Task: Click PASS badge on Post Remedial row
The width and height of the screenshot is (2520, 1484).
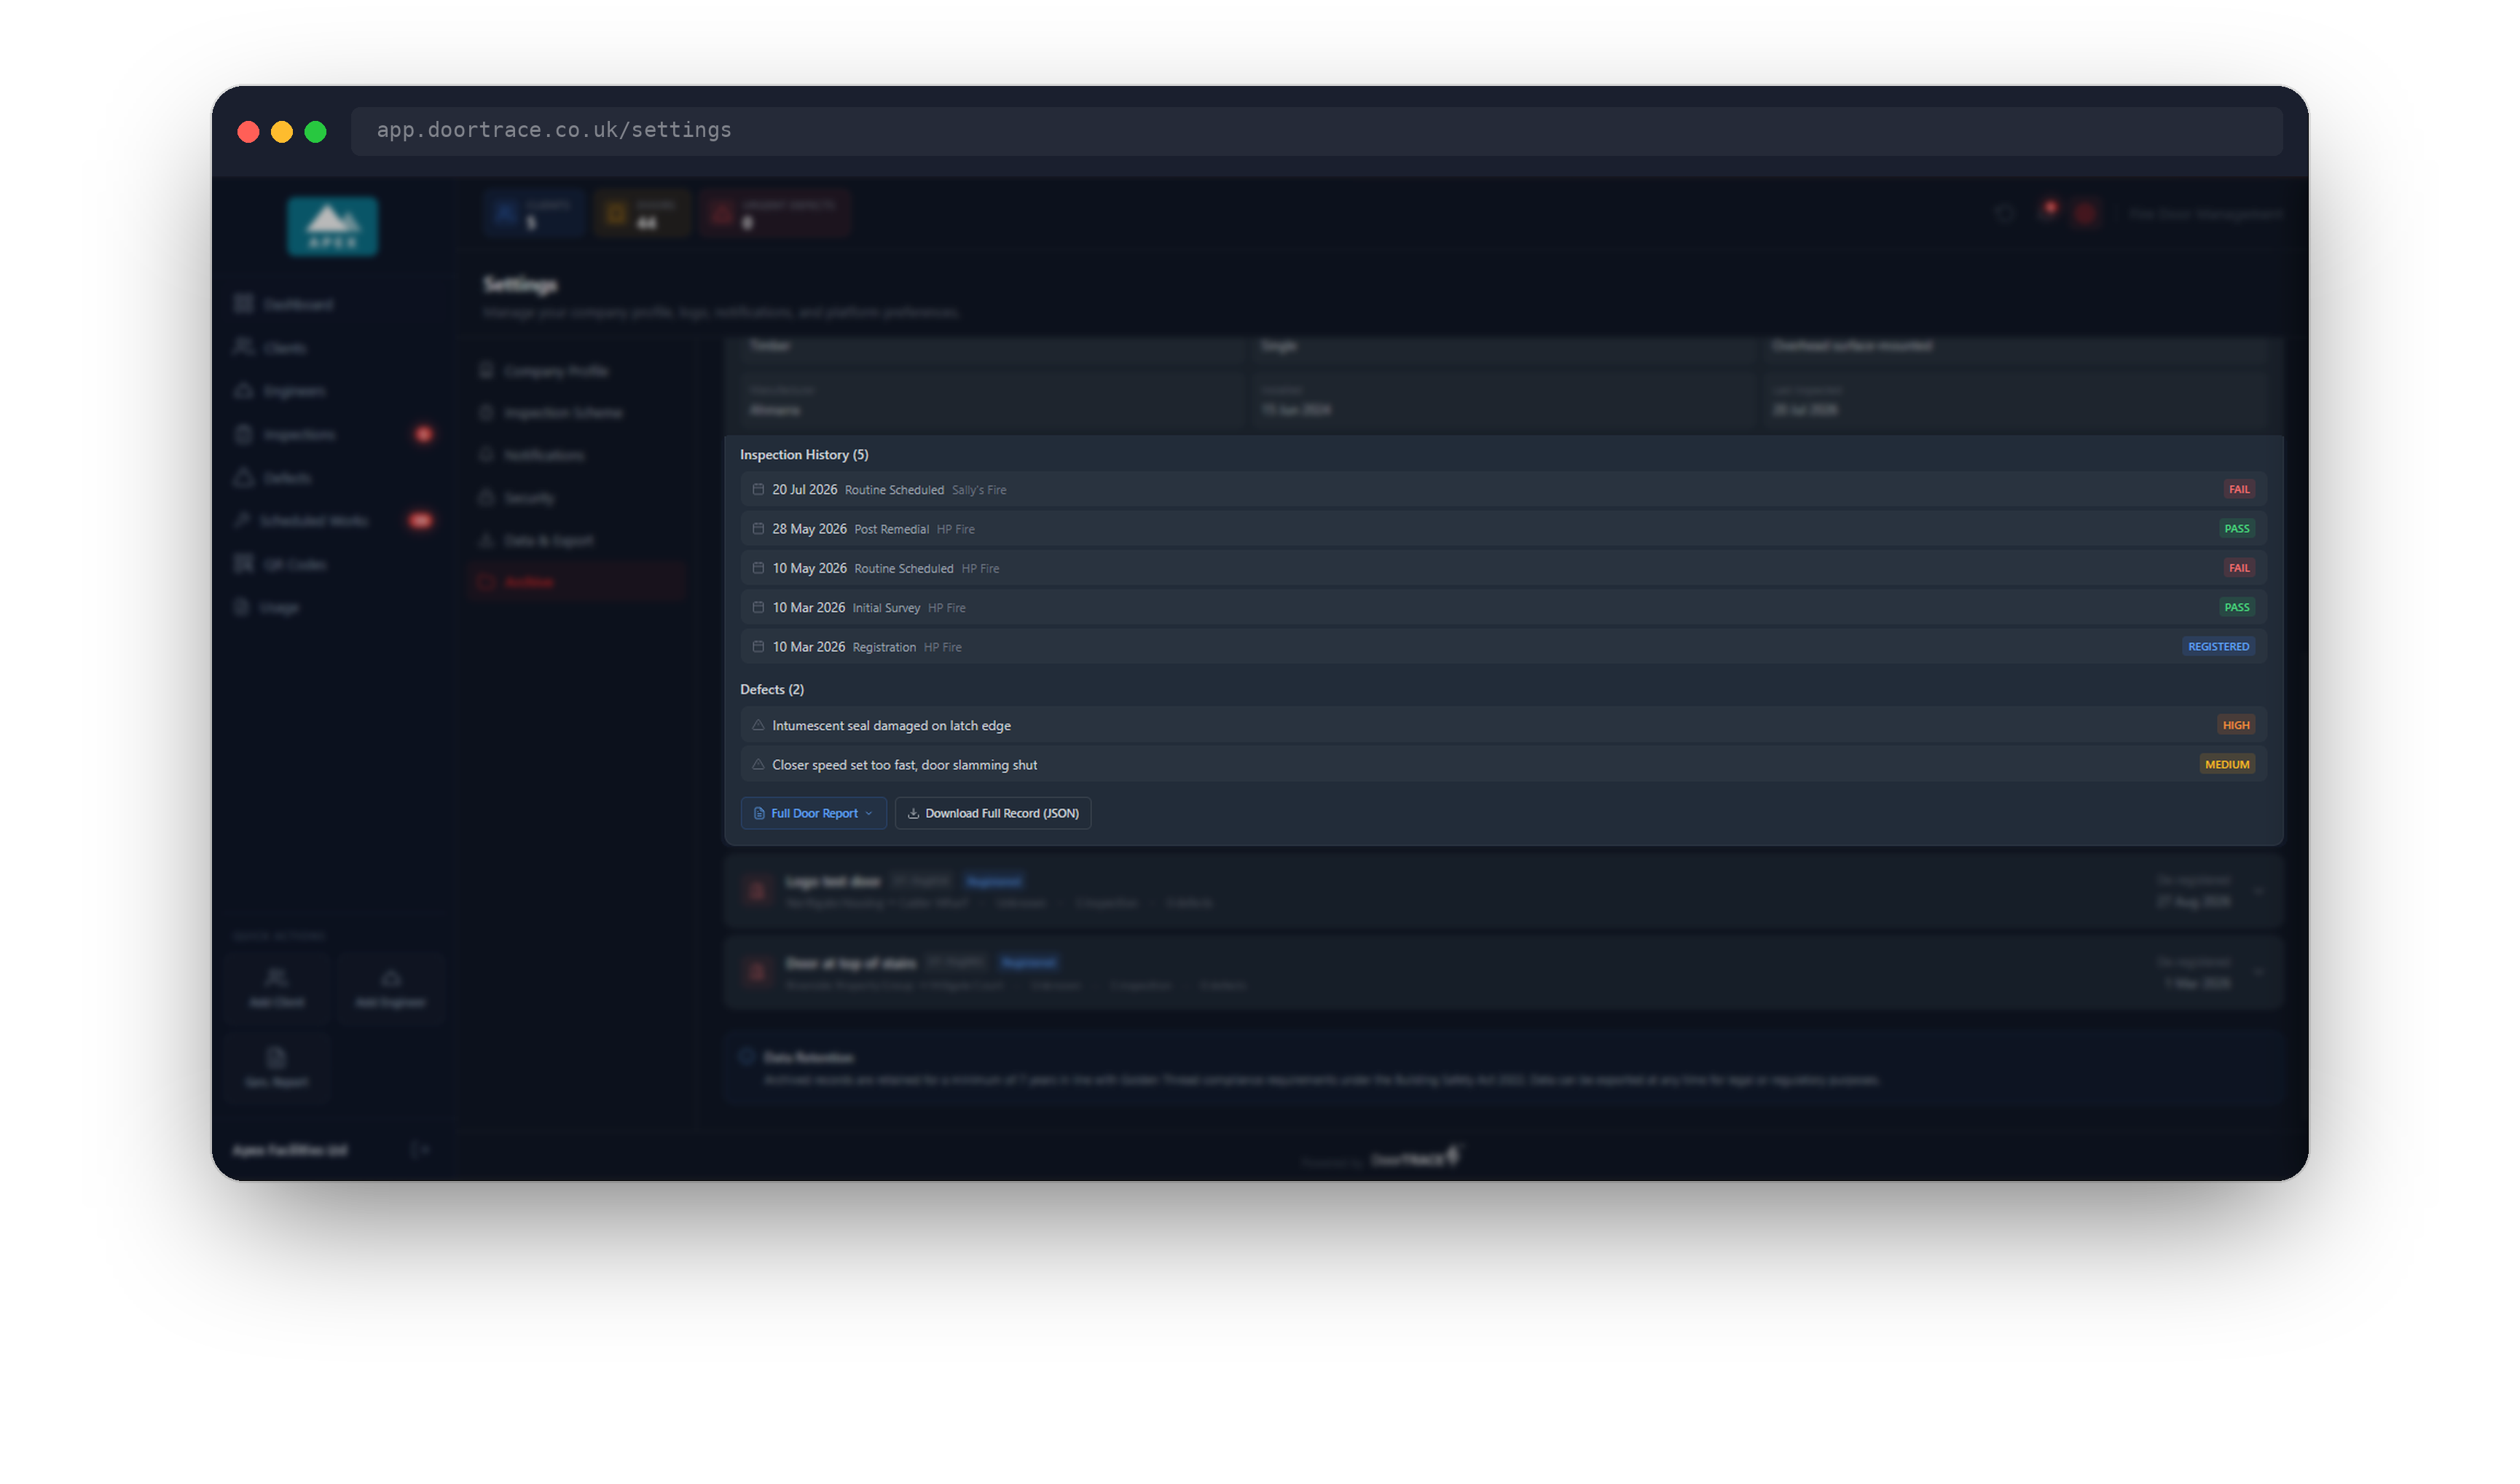Action: (2236, 528)
